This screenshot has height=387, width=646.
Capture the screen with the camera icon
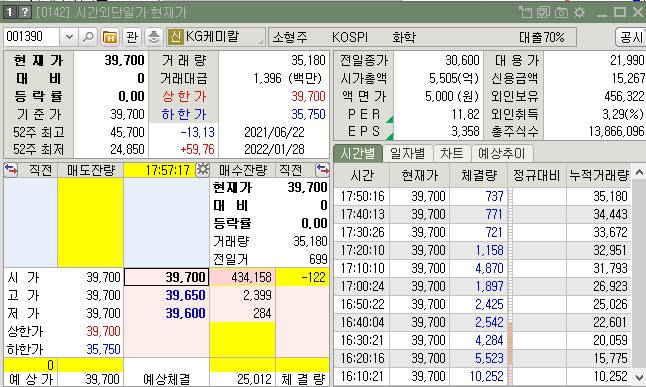click(561, 12)
